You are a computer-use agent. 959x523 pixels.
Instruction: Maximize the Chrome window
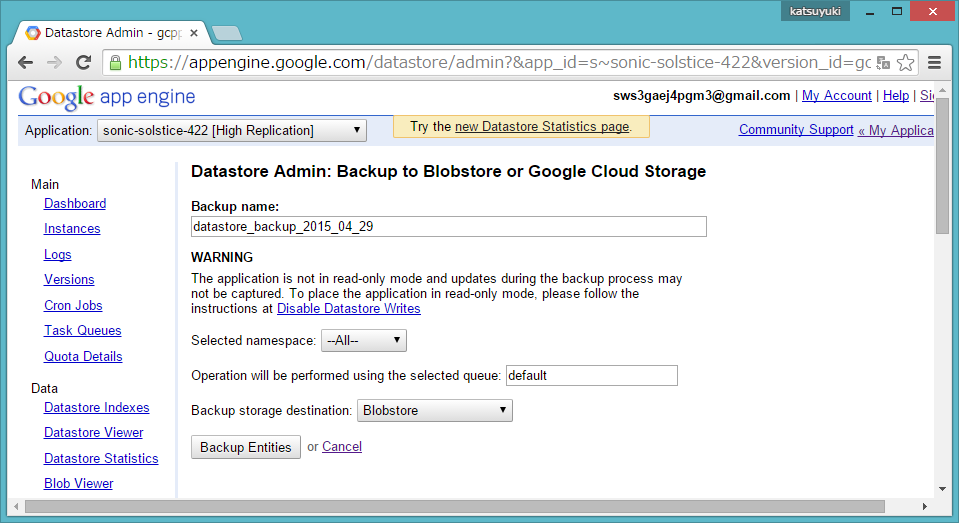(x=897, y=11)
